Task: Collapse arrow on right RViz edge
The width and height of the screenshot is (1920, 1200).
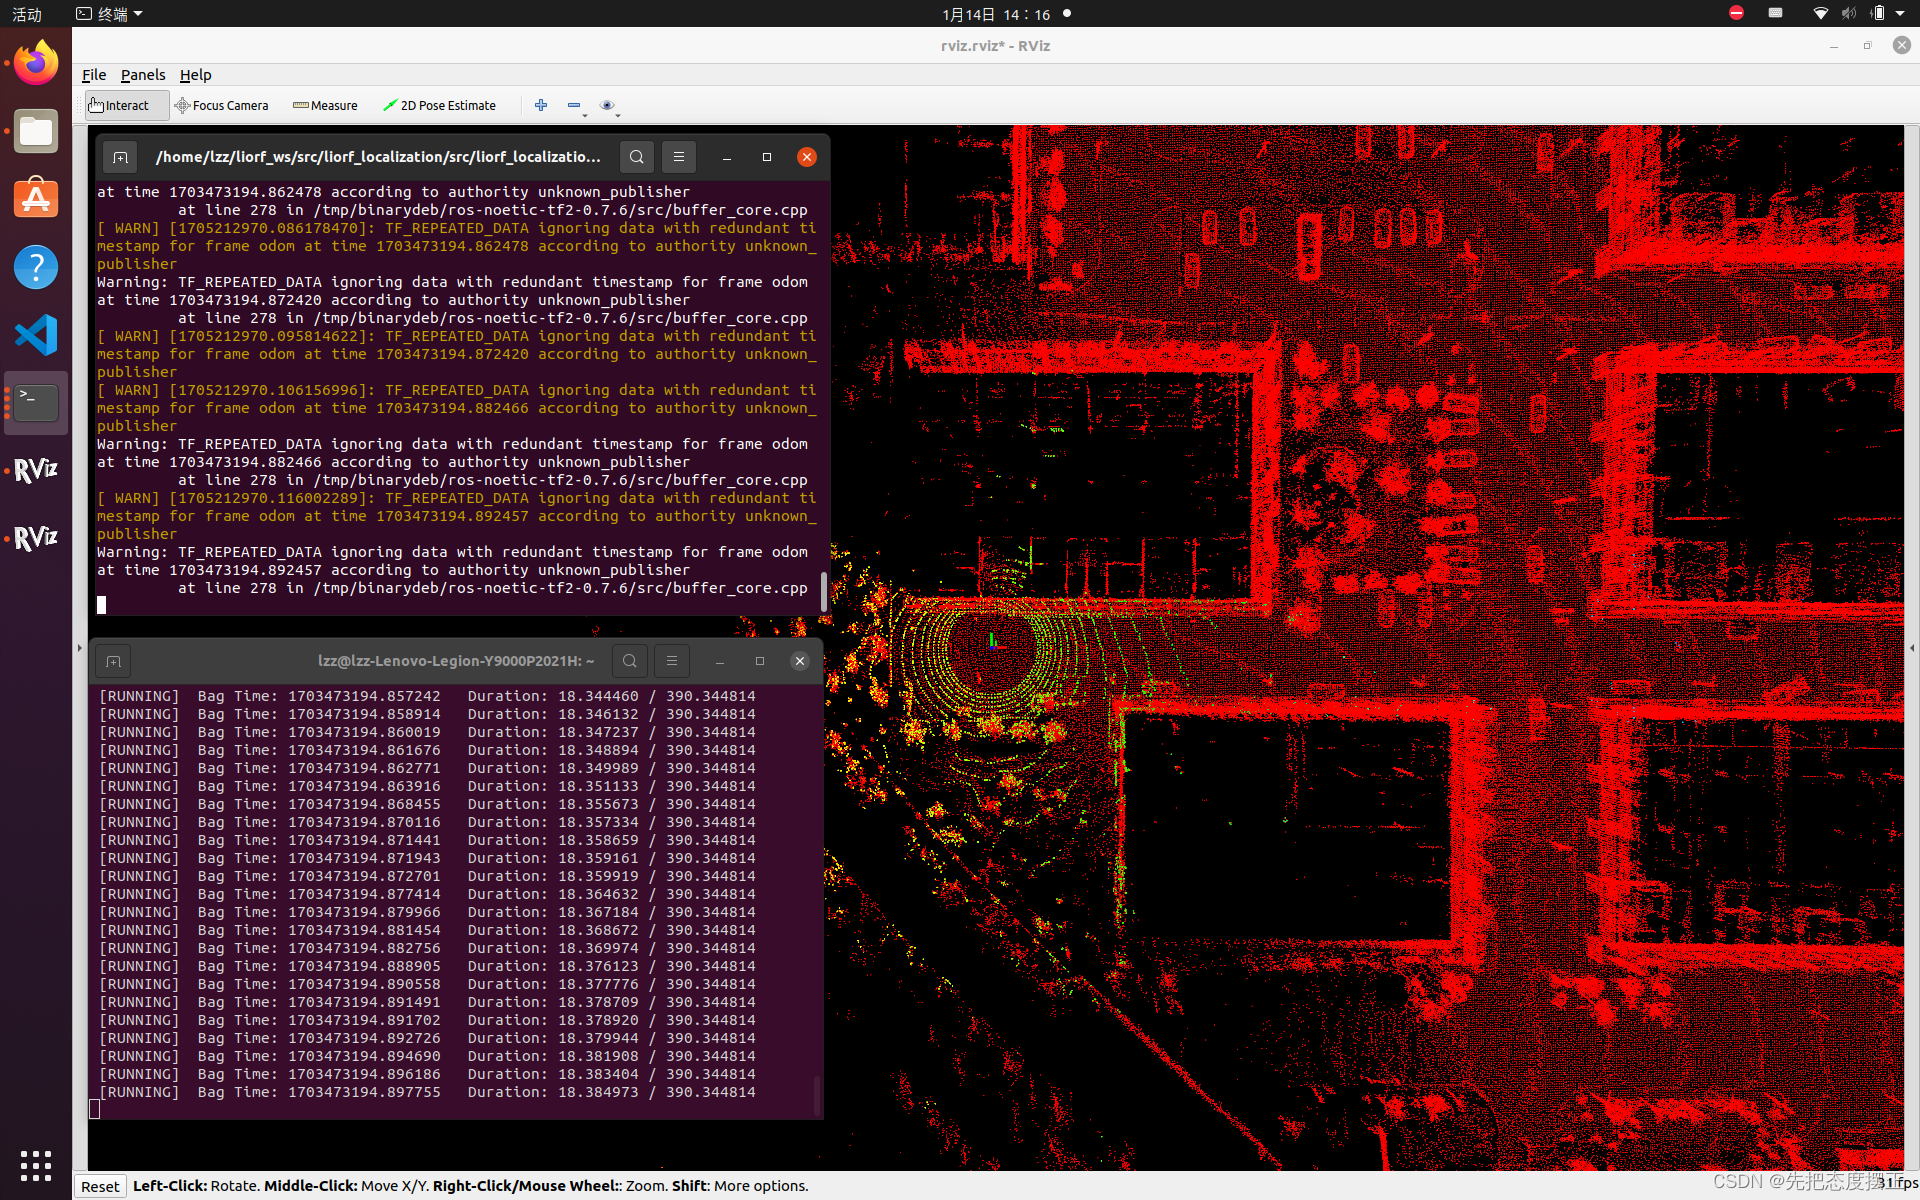Action: click(x=1912, y=648)
